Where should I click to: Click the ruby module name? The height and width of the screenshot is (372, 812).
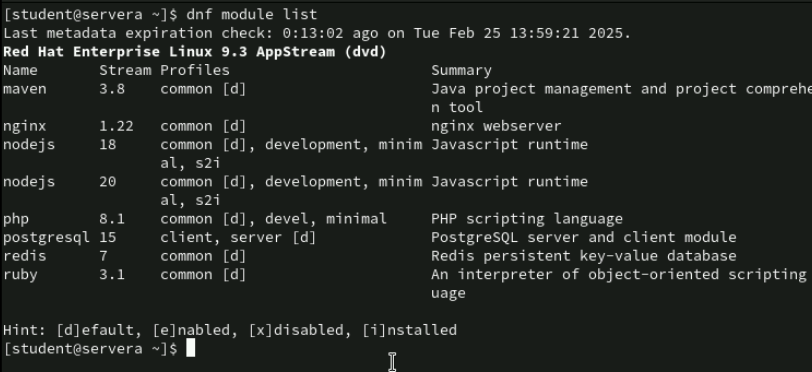pyautogui.click(x=20, y=275)
